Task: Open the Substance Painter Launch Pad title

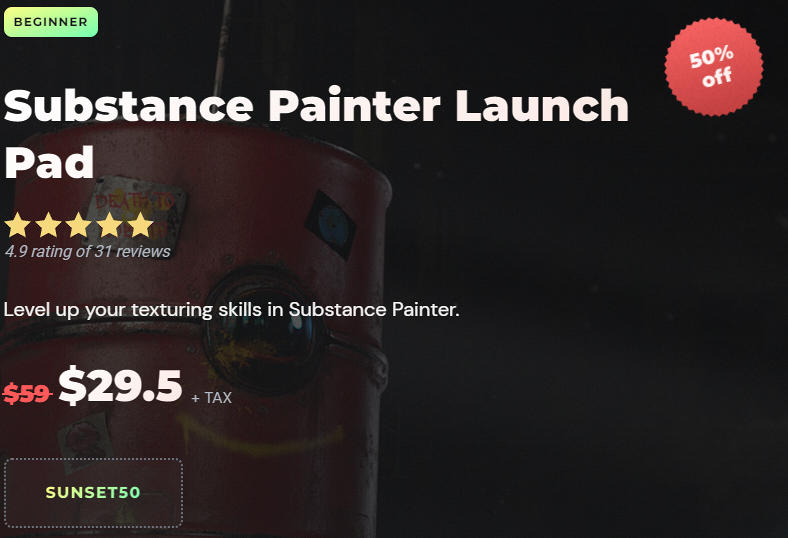Action: pos(316,134)
